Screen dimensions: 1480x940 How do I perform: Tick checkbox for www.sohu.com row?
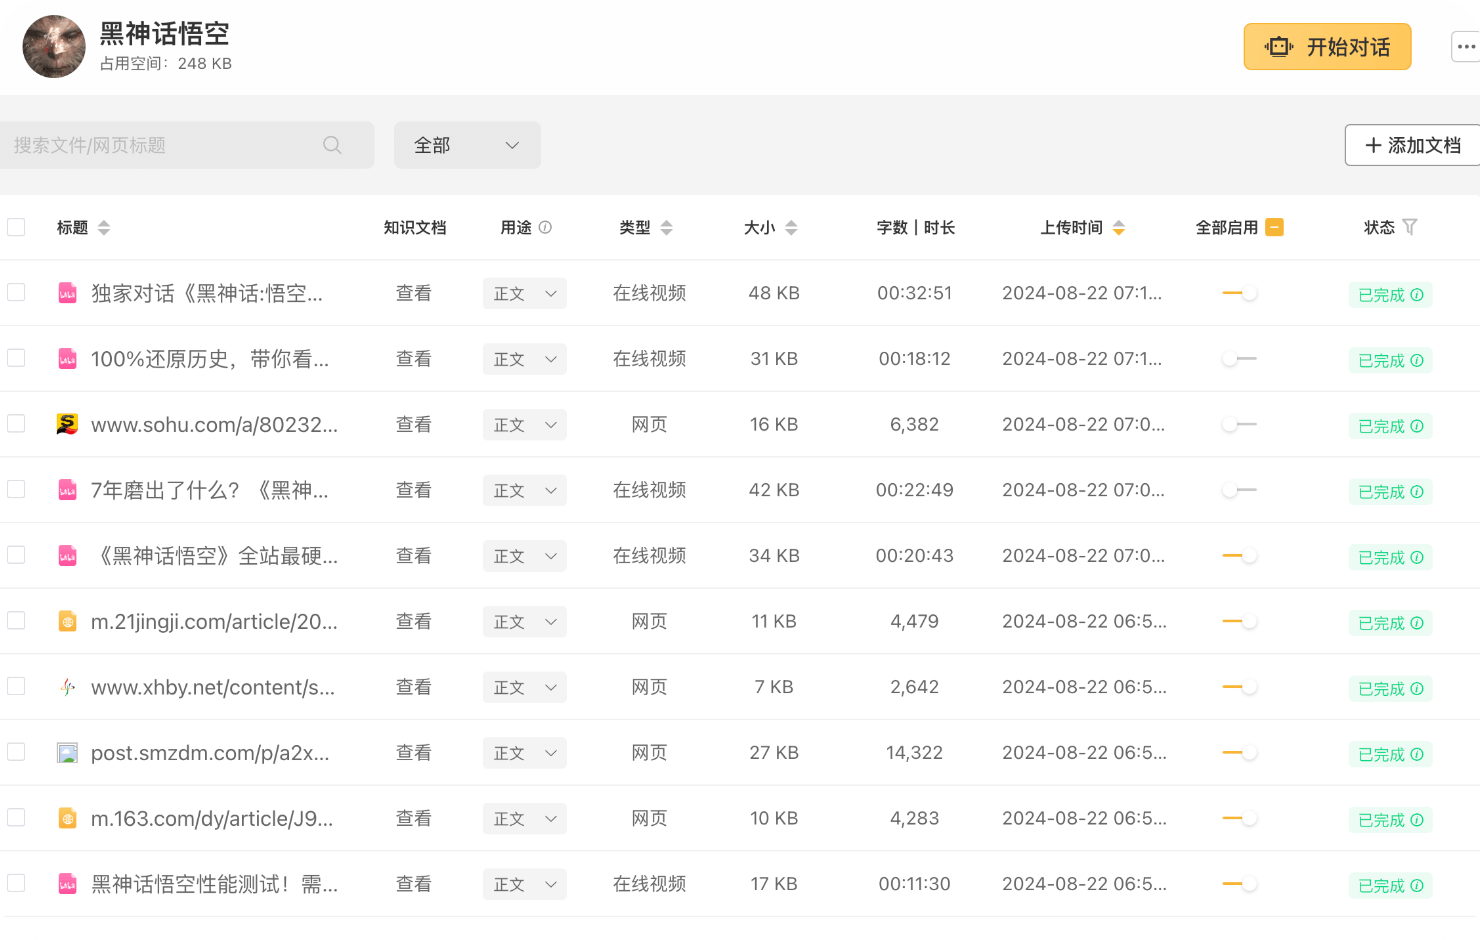coord(16,423)
